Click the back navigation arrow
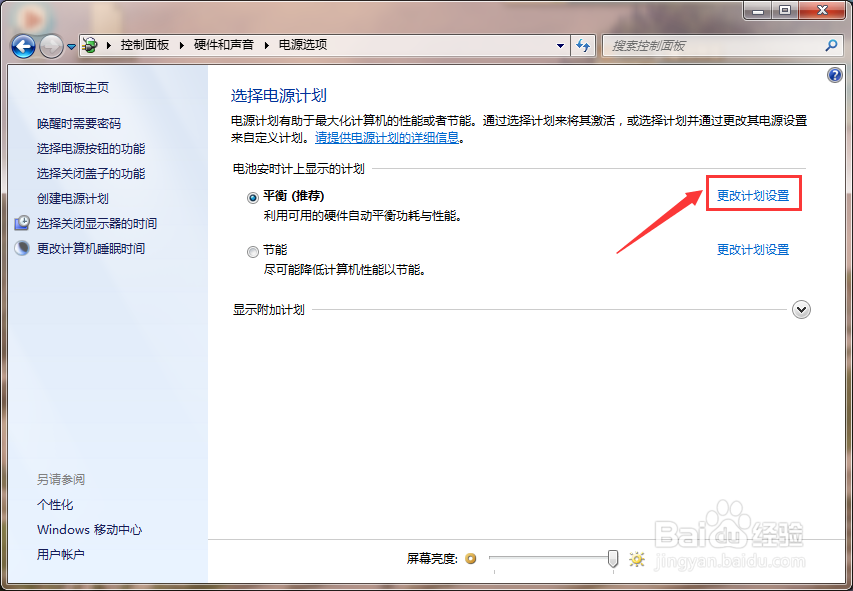The image size is (853, 591). pyautogui.click(x=22, y=45)
